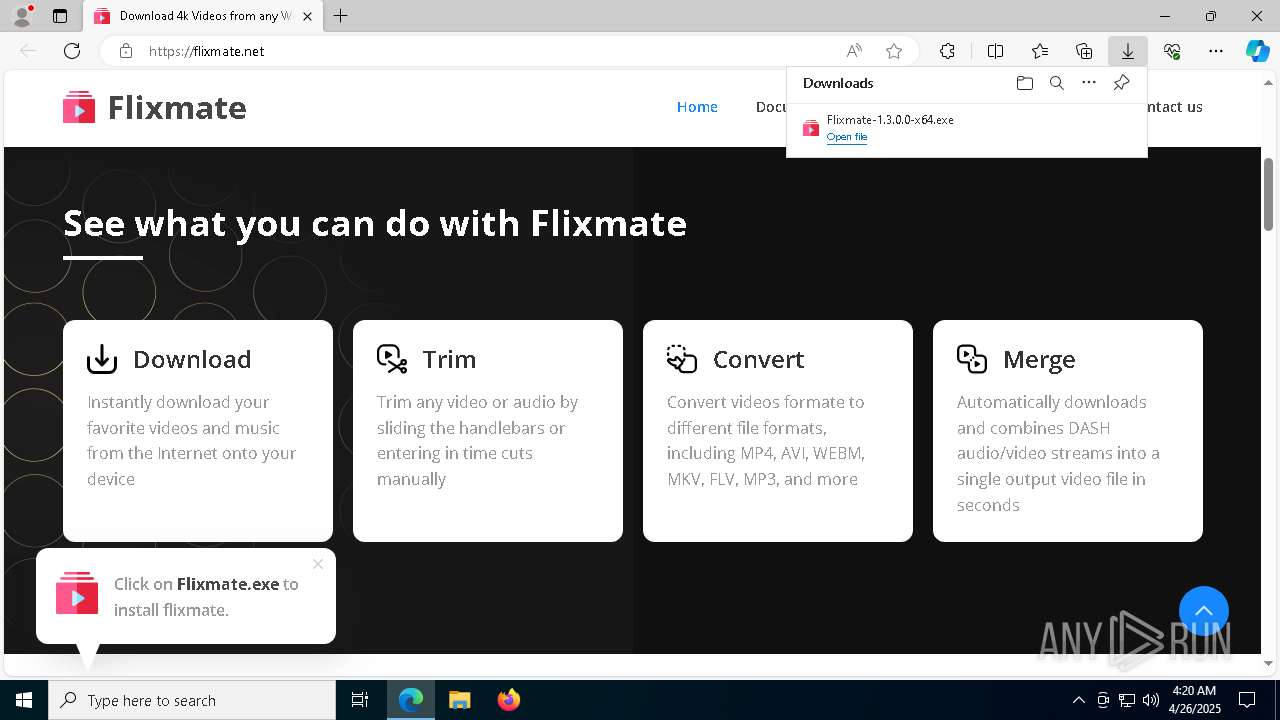This screenshot has width=1280, height=720.
Task: Click the Flixmate logo icon in header
Action: [x=79, y=107]
